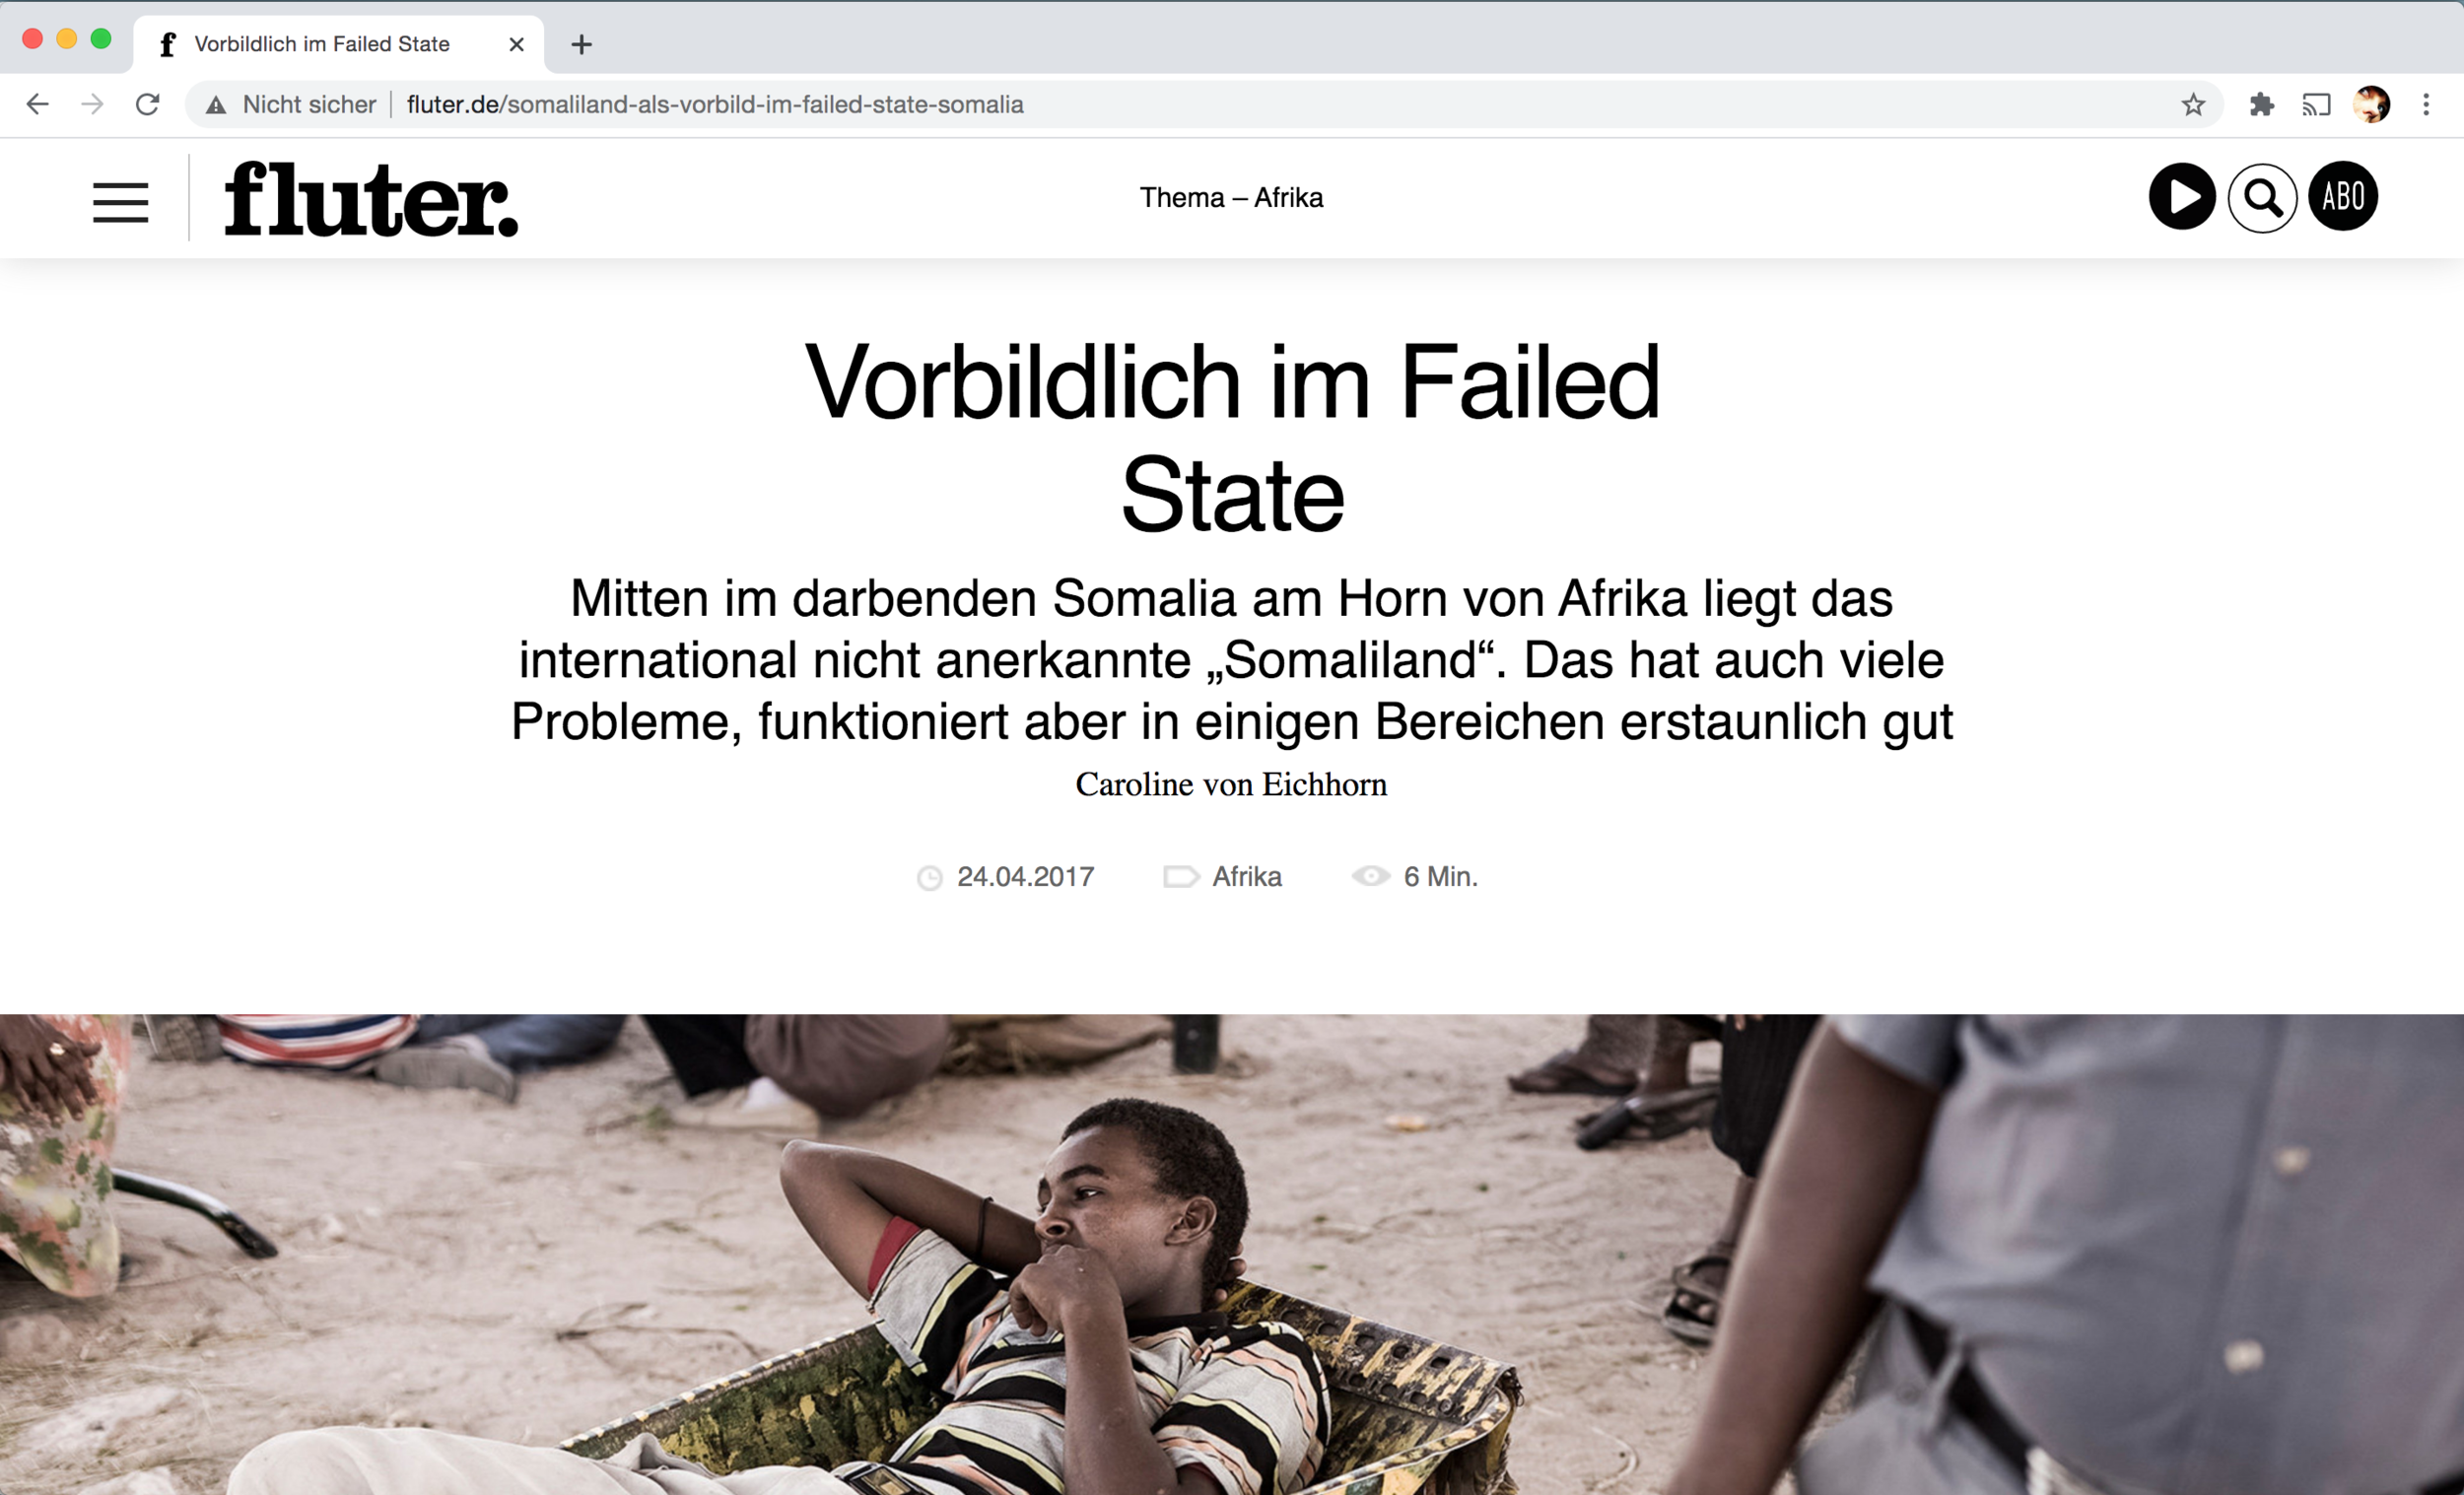Image resolution: width=2464 pixels, height=1495 pixels.
Task: Click the forward navigation arrow
Action: point(92,104)
